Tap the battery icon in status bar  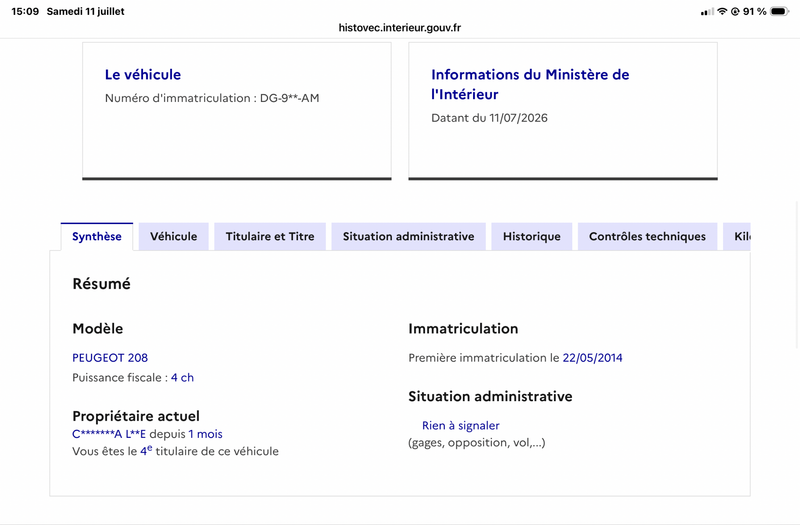pos(780,11)
